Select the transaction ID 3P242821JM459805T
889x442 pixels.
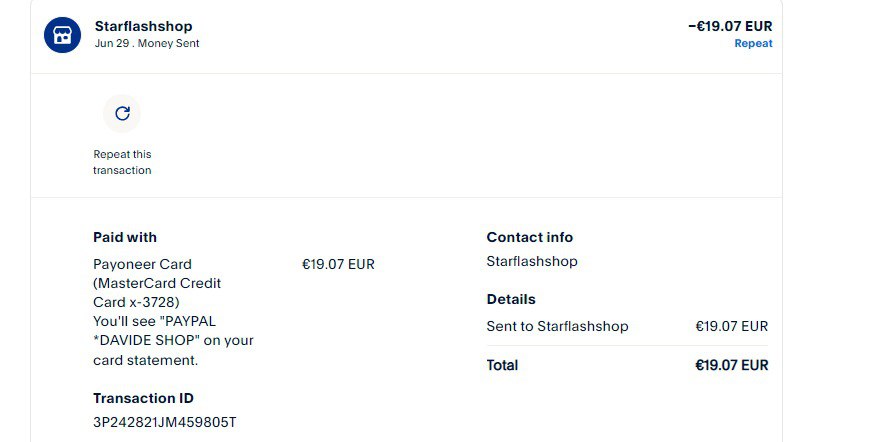165,422
